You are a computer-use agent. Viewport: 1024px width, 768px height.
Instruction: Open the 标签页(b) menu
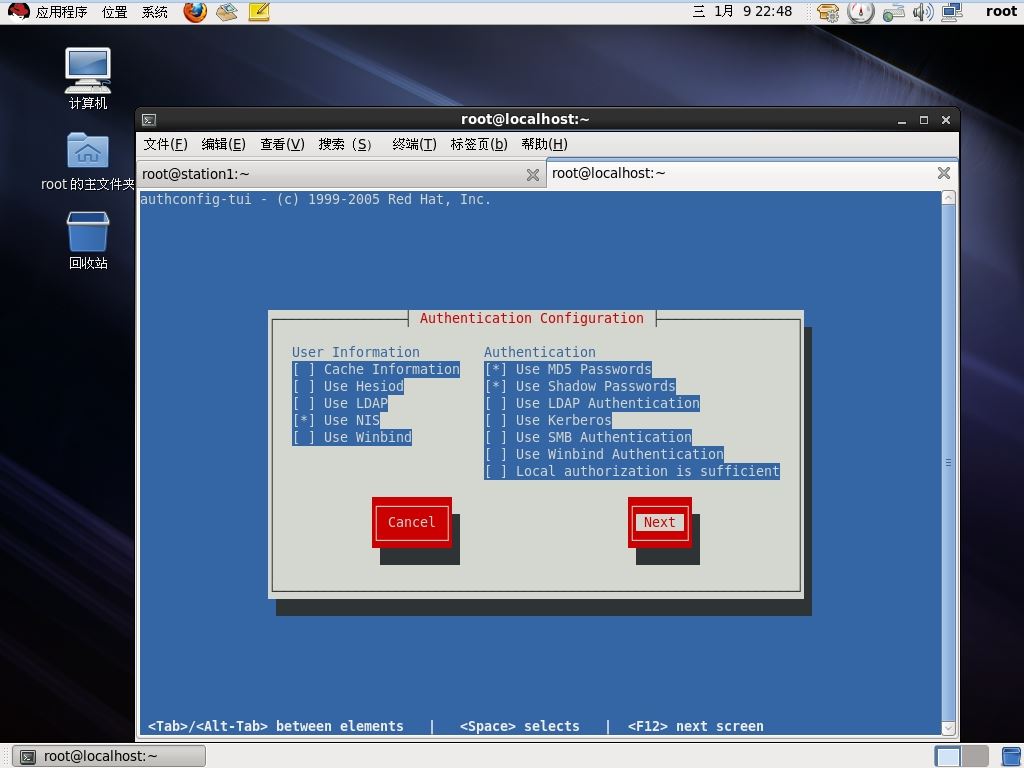pyautogui.click(x=479, y=144)
